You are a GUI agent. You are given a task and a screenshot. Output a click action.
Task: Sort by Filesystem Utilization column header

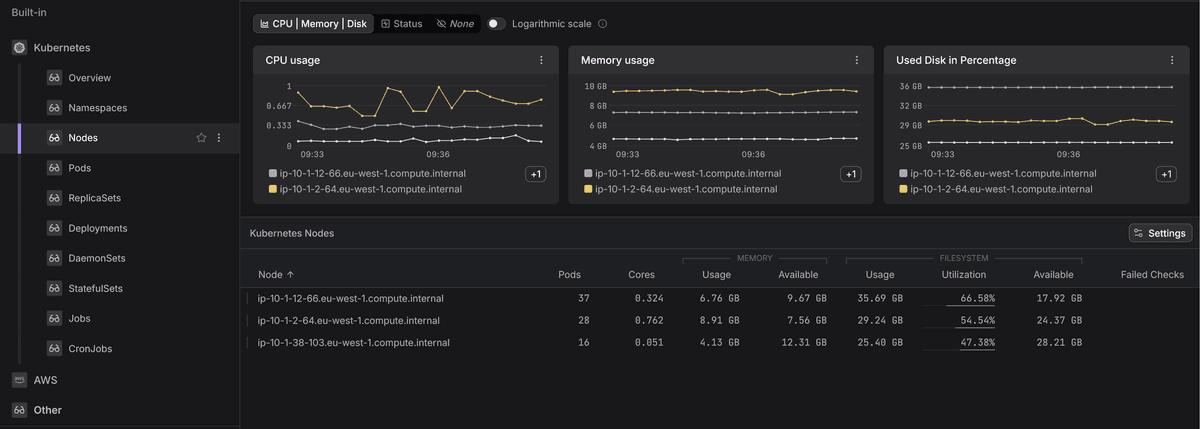(964, 274)
